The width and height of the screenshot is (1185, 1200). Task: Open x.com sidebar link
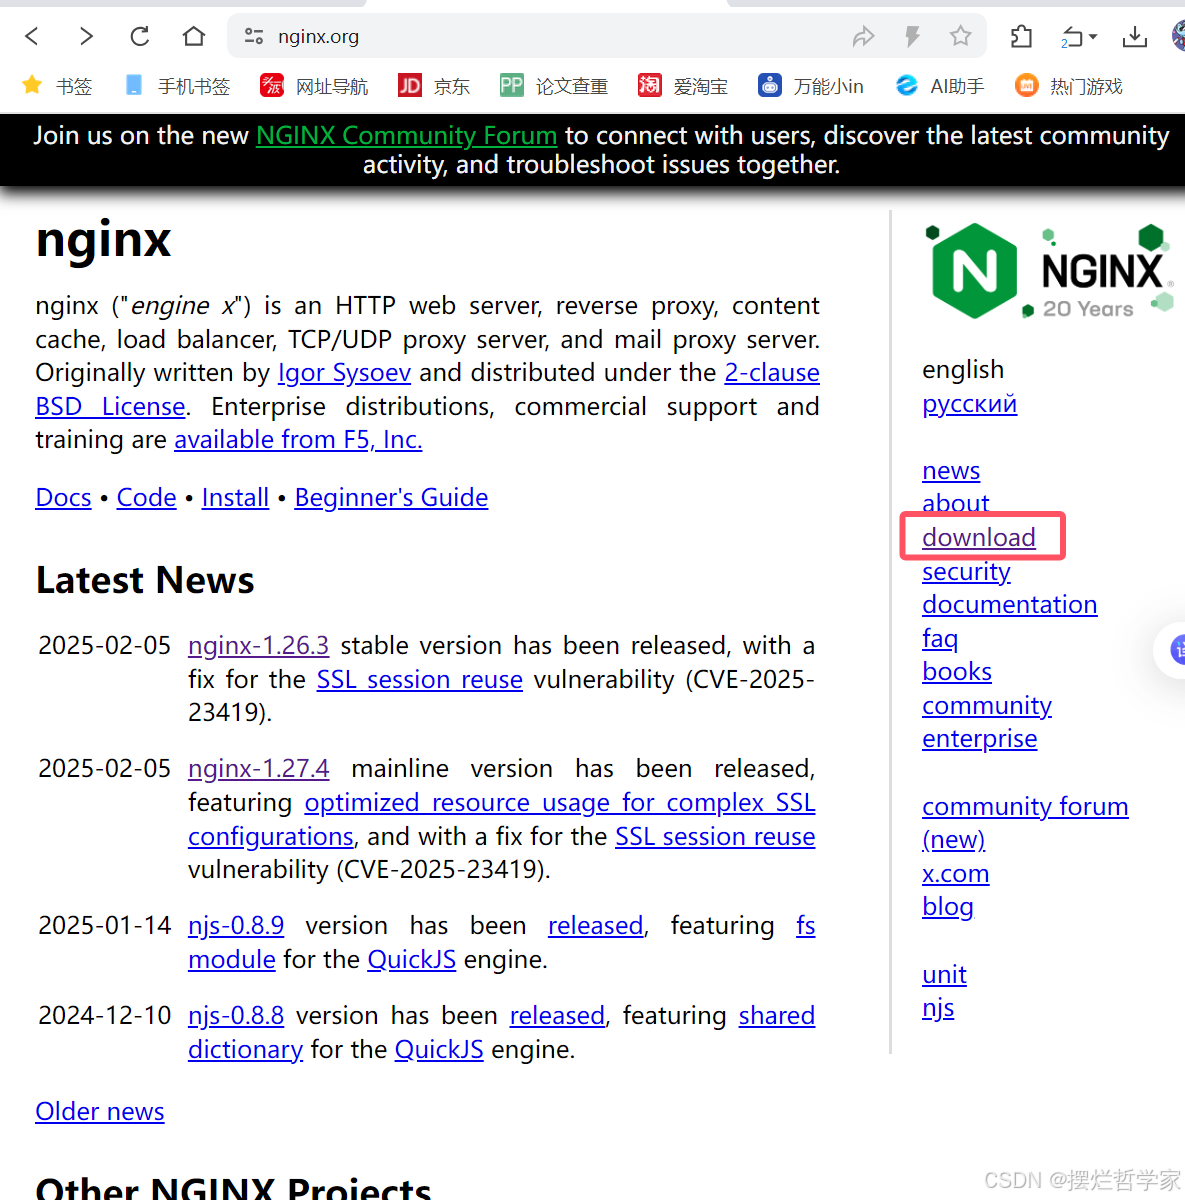coord(955,874)
